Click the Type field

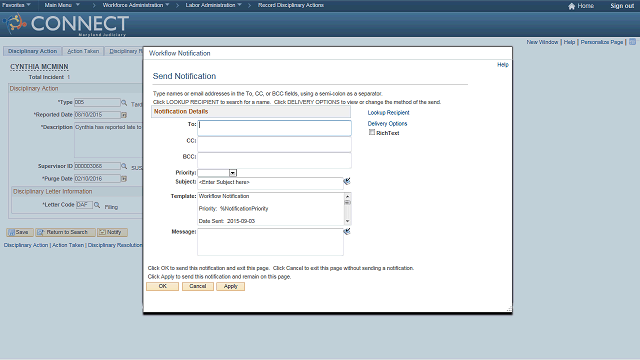97,102
